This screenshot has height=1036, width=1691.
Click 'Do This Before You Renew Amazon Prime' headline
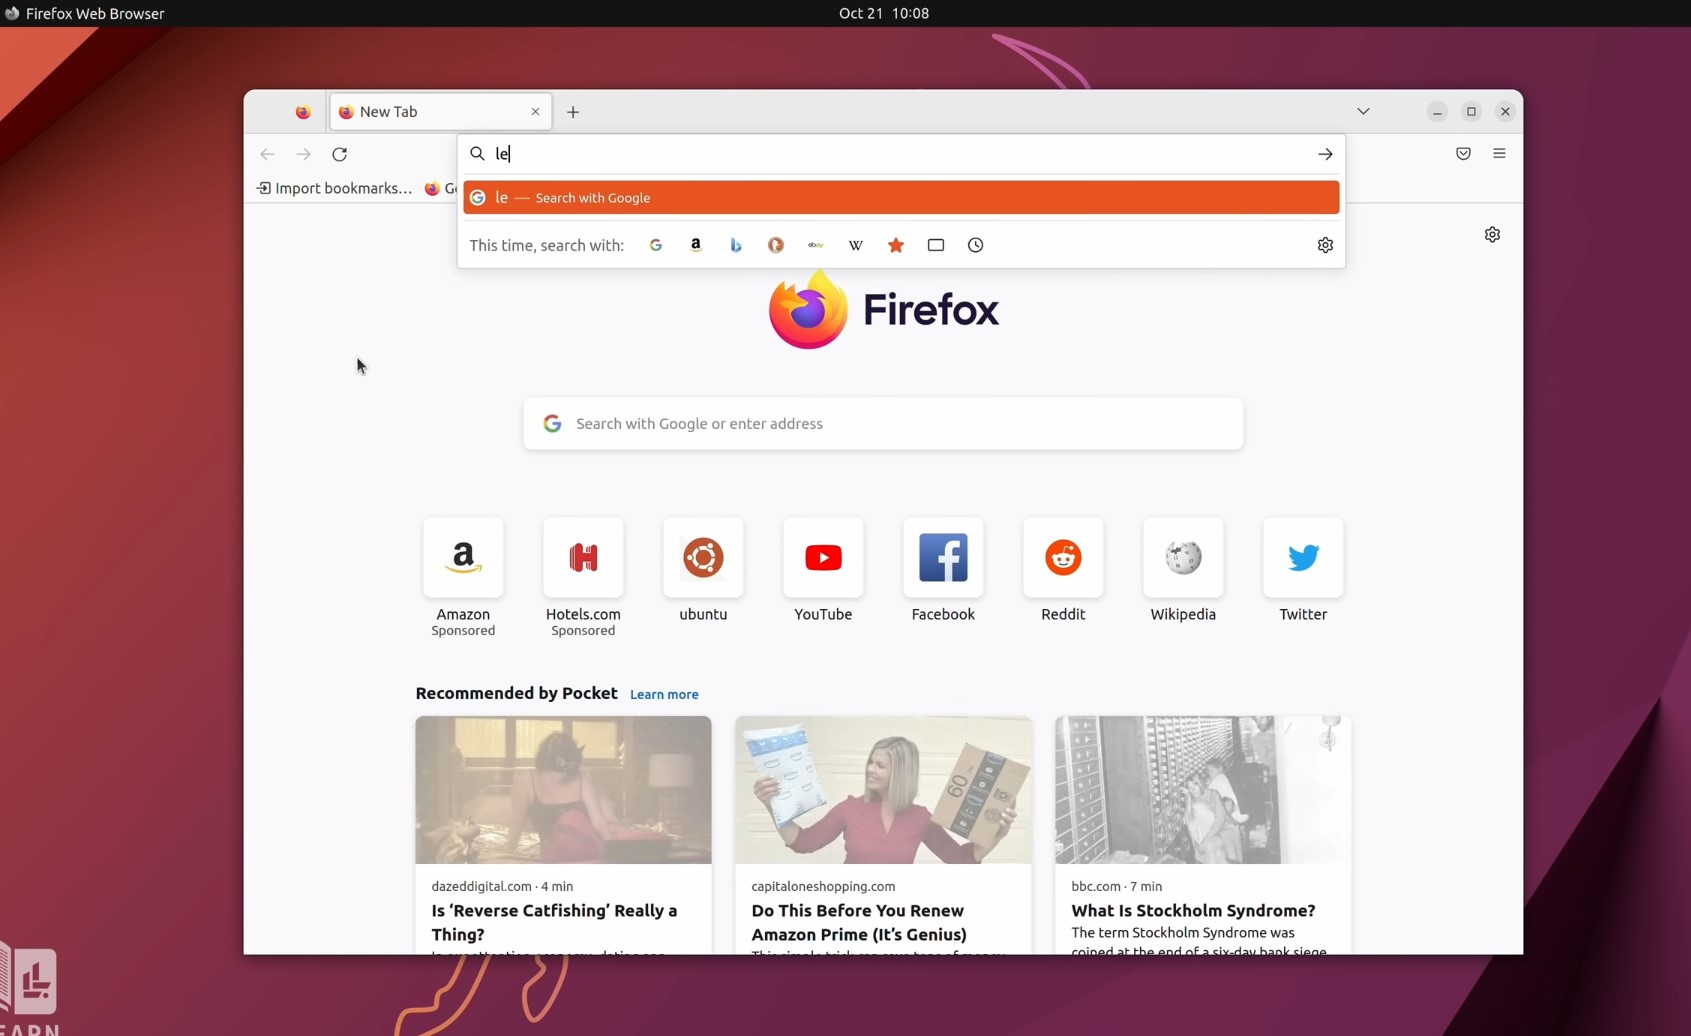click(859, 922)
